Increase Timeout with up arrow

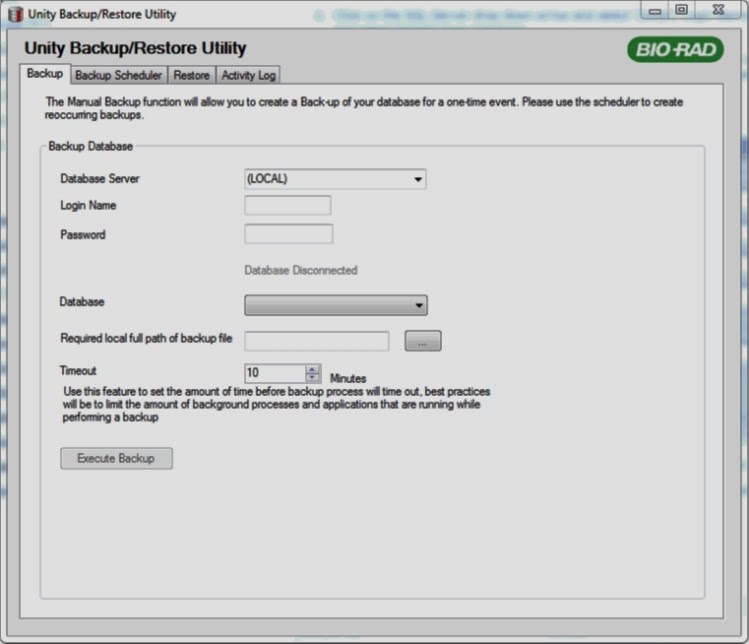tap(312, 369)
